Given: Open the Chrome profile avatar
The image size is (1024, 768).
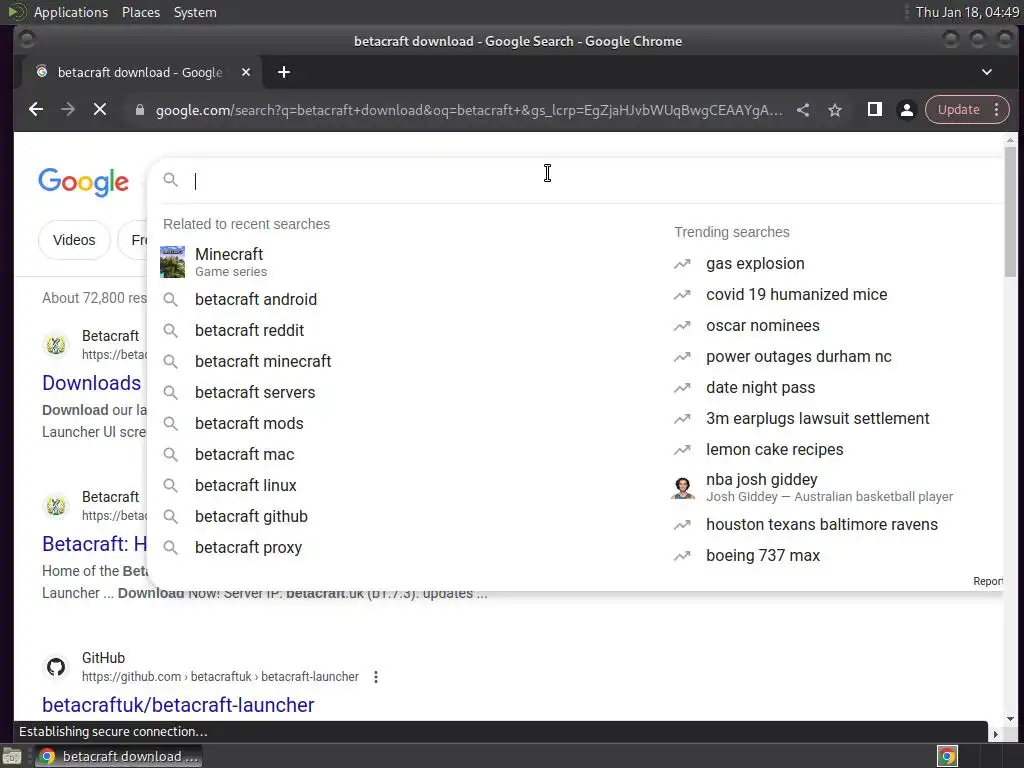Looking at the screenshot, I should click(906, 110).
